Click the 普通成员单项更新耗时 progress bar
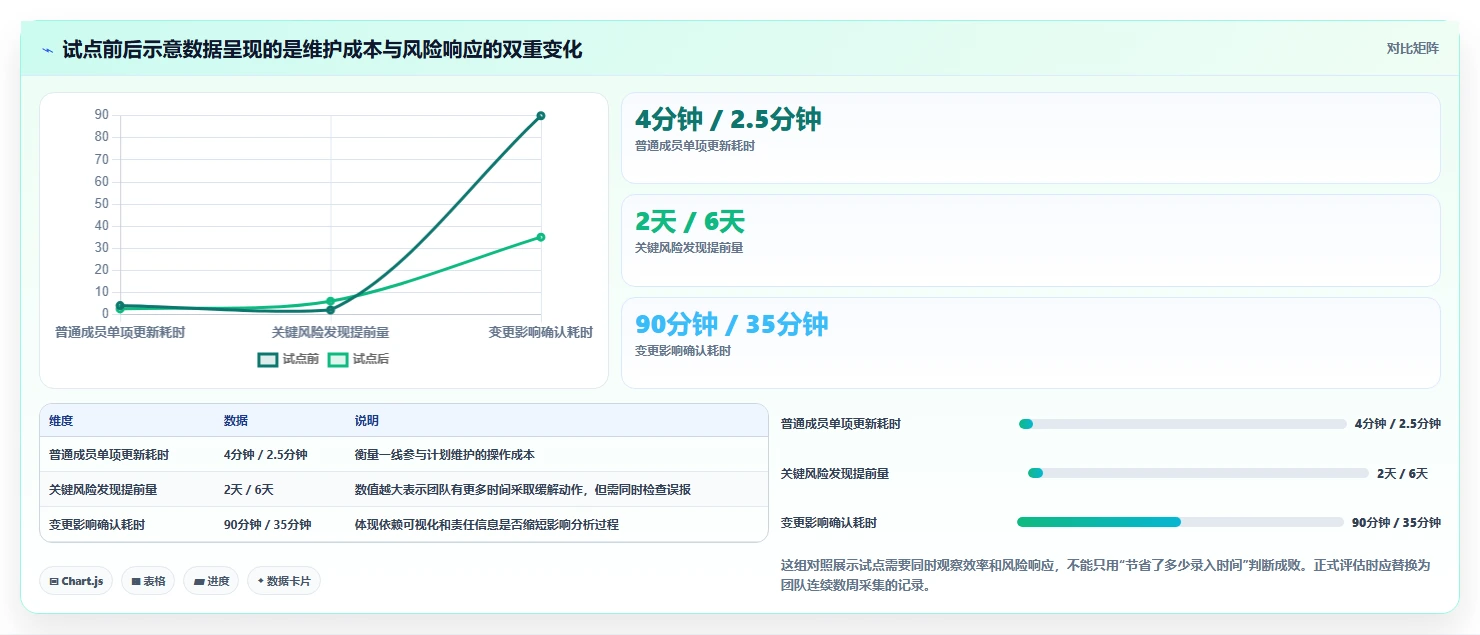The image size is (1480, 635). coord(1182,424)
